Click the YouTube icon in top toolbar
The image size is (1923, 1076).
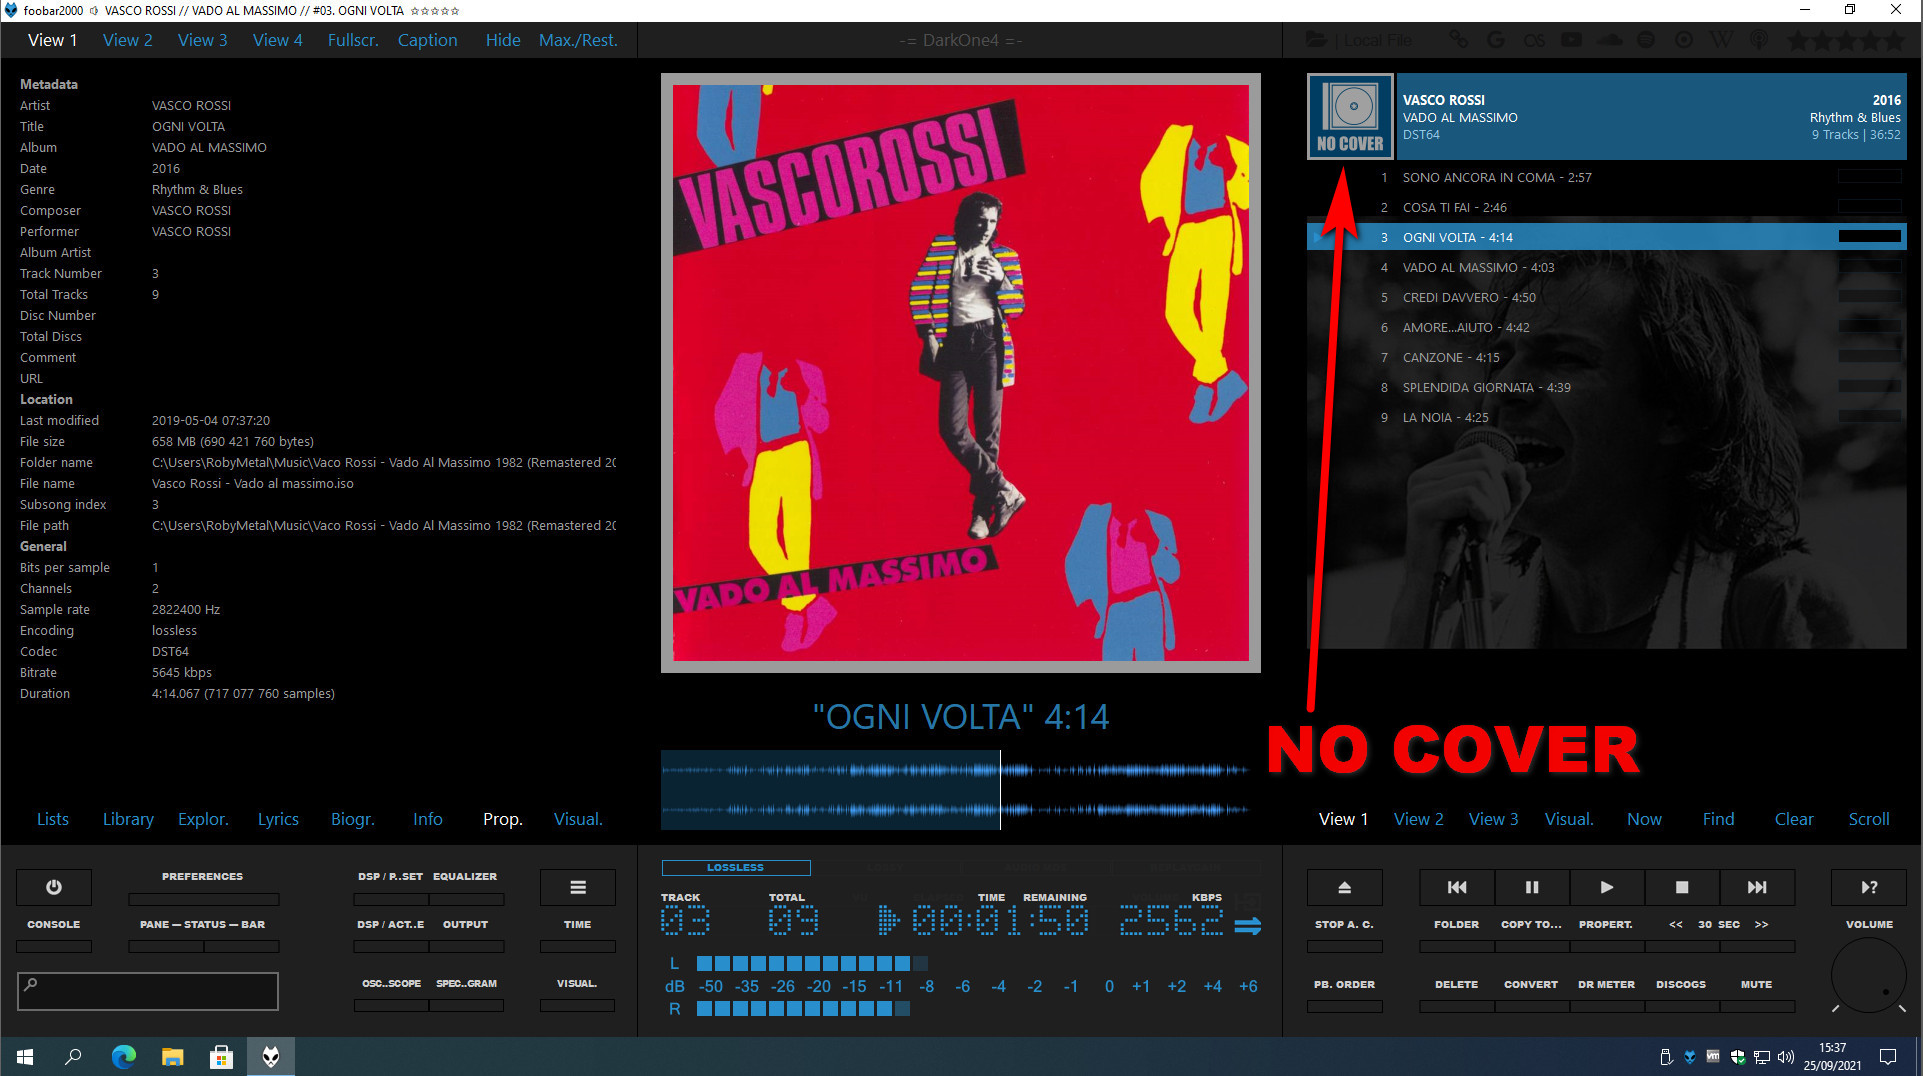(x=1572, y=40)
